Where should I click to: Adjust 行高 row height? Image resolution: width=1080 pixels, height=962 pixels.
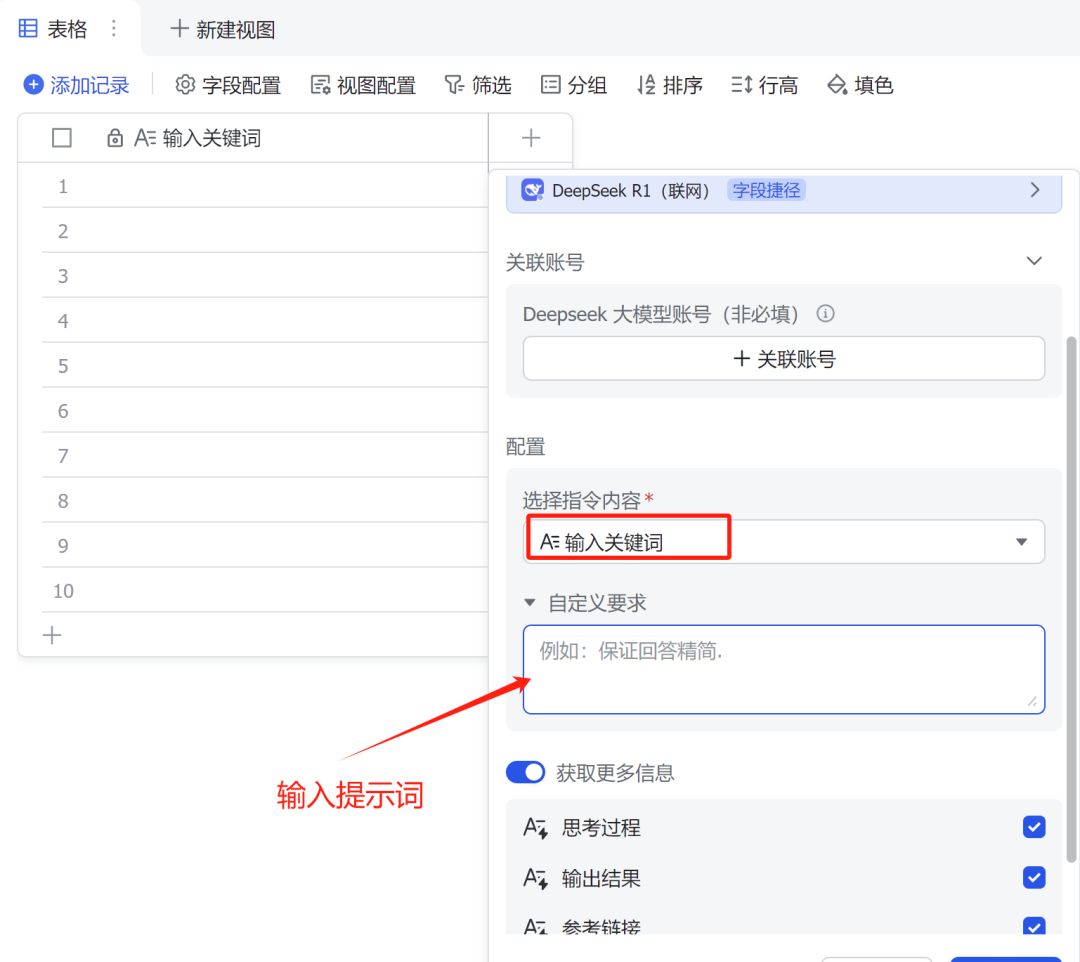tap(765, 86)
